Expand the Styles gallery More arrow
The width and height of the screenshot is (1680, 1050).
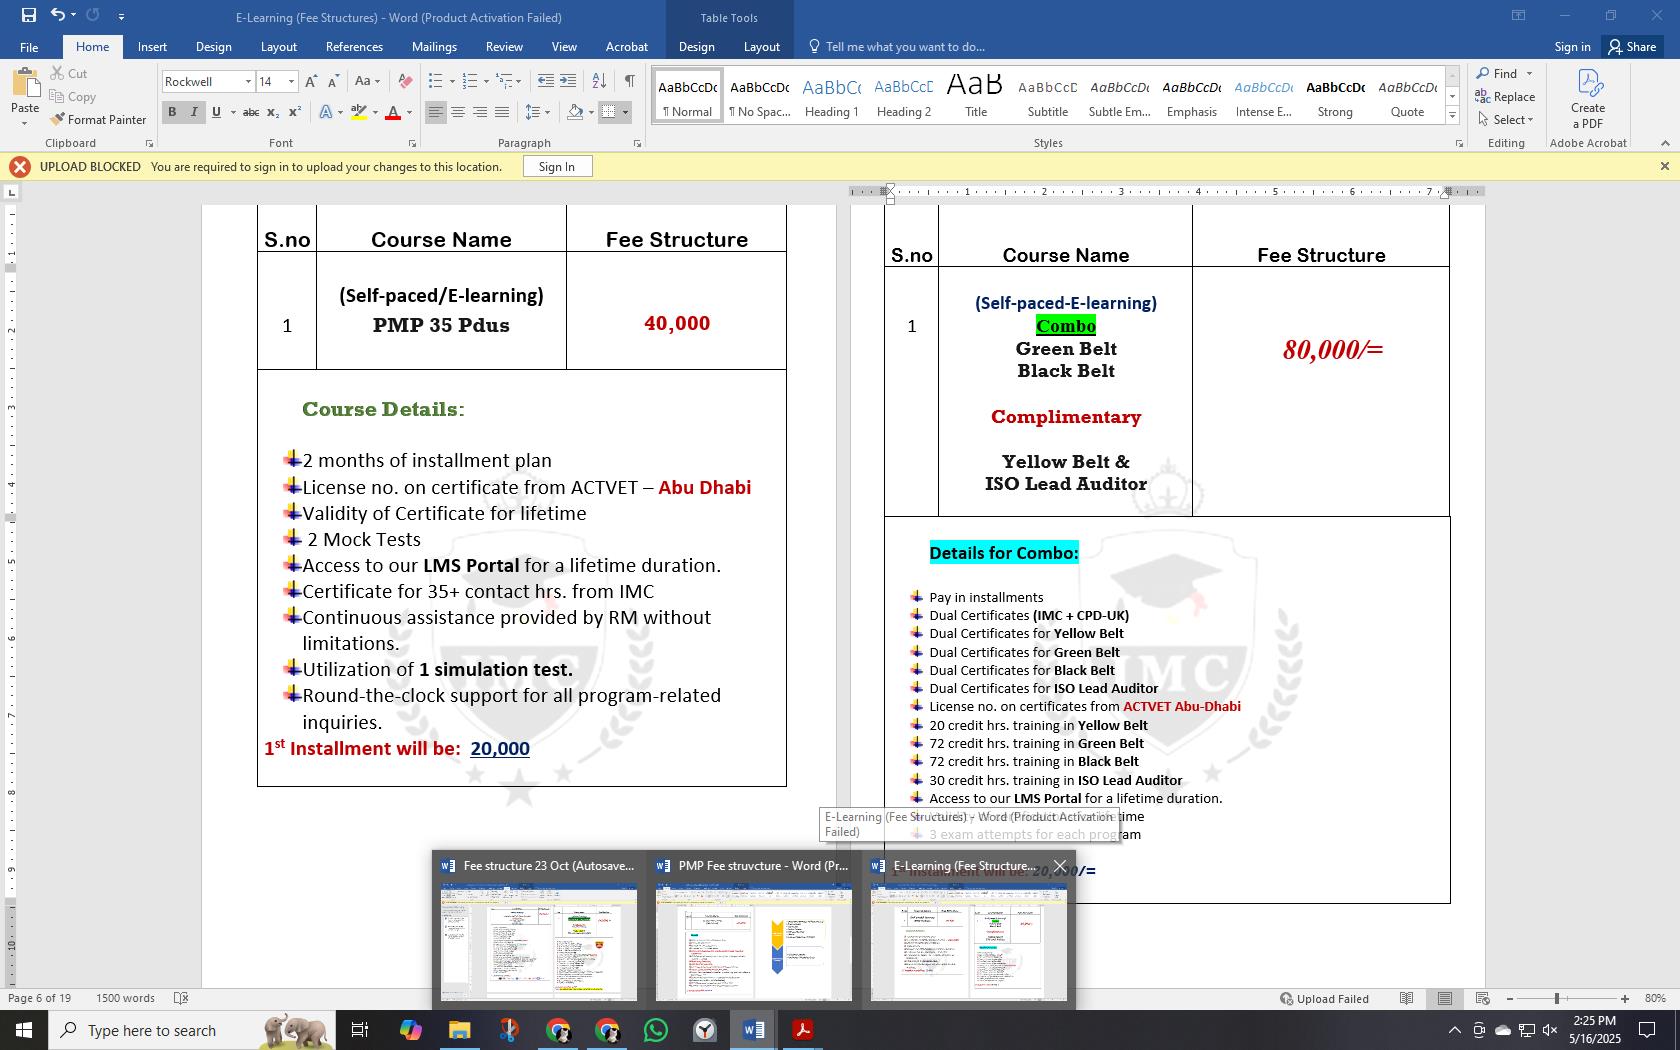[1452, 116]
